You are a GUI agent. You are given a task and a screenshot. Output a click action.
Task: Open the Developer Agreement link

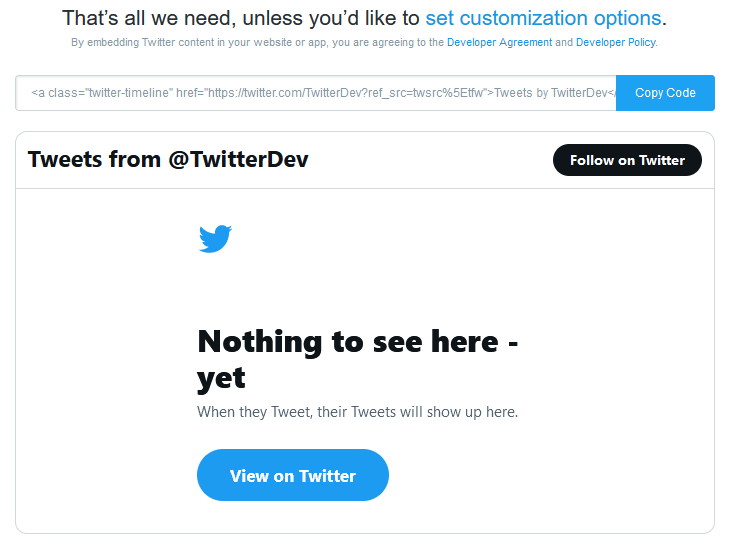point(498,43)
